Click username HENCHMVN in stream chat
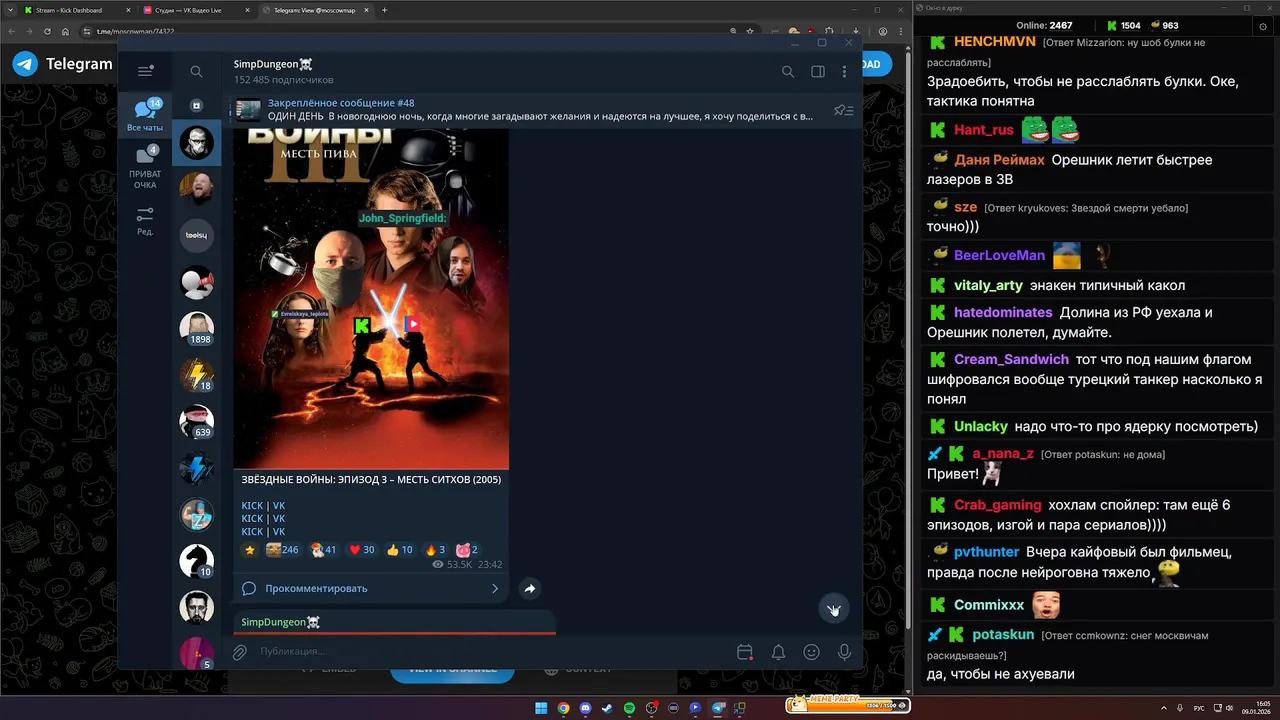1280x720 pixels. click(995, 42)
